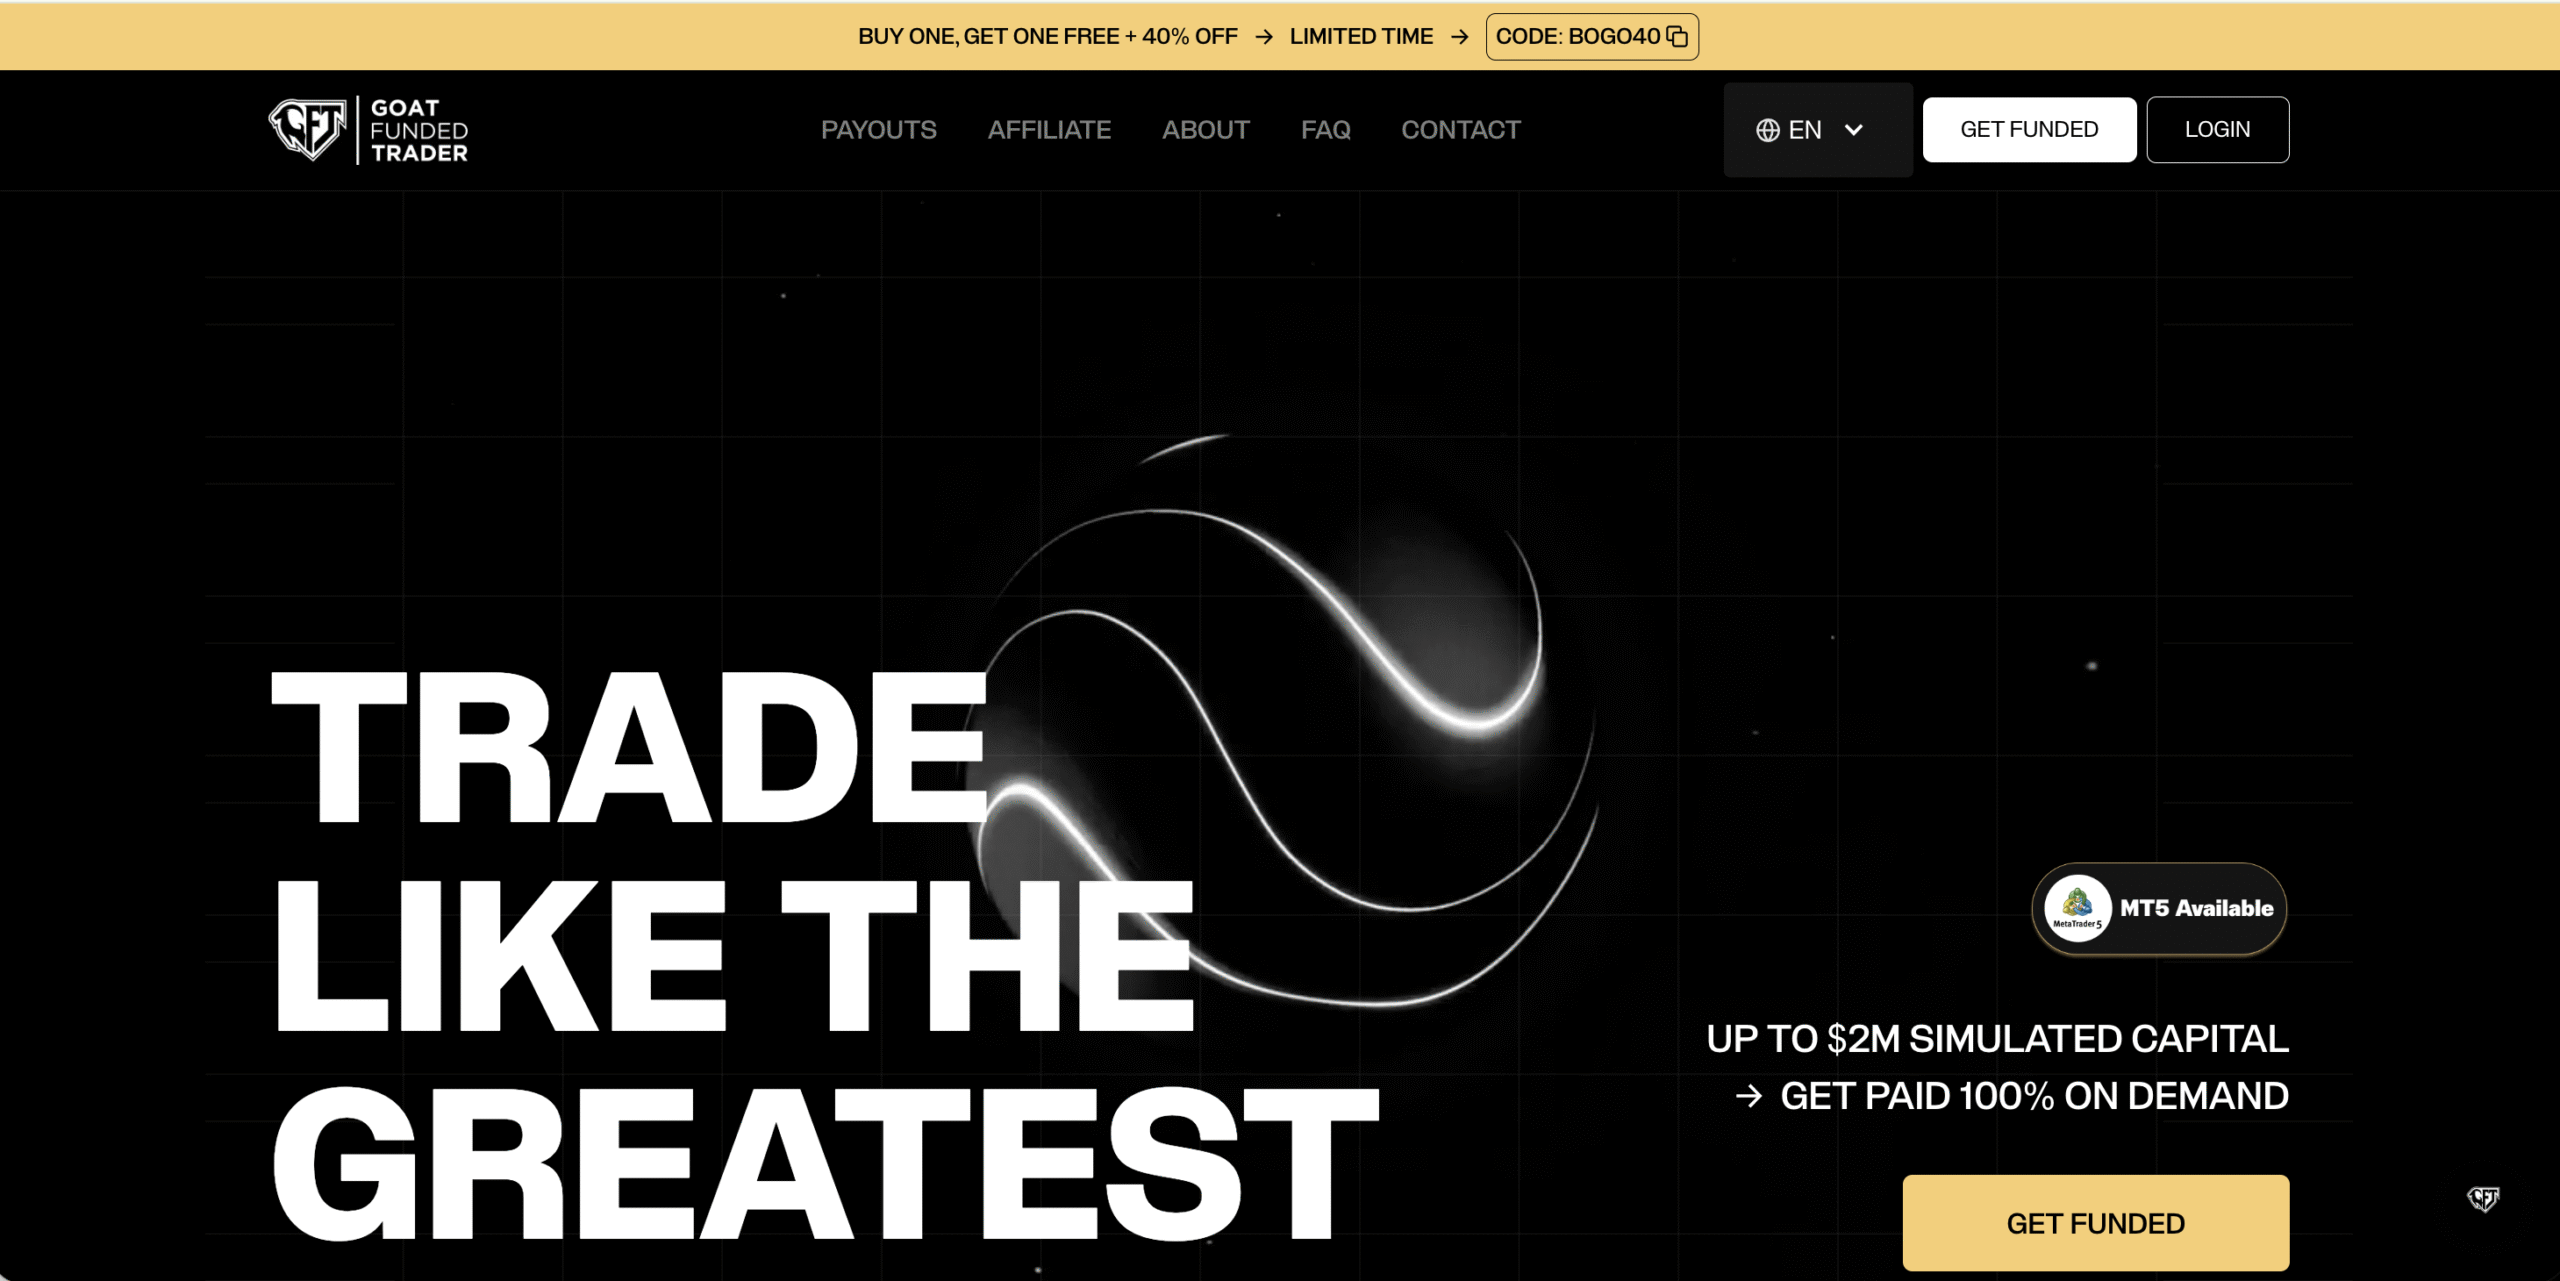Image resolution: width=2560 pixels, height=1281 pixels.
Task: Click the globe language icon
Action: point(1767,130)
